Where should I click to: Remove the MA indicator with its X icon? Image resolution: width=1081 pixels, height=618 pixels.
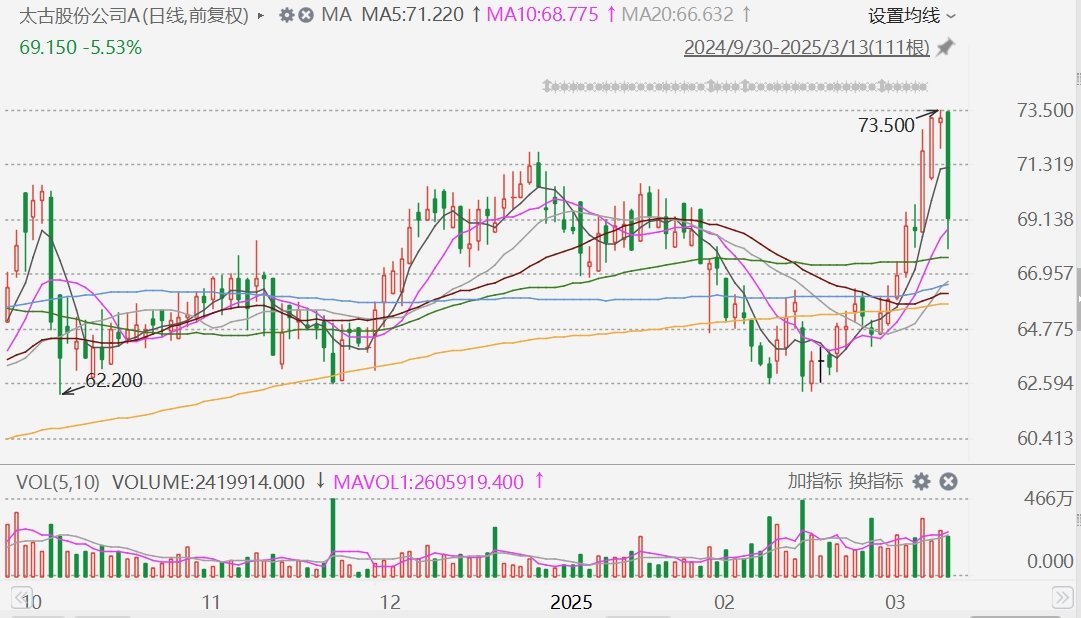306,14
